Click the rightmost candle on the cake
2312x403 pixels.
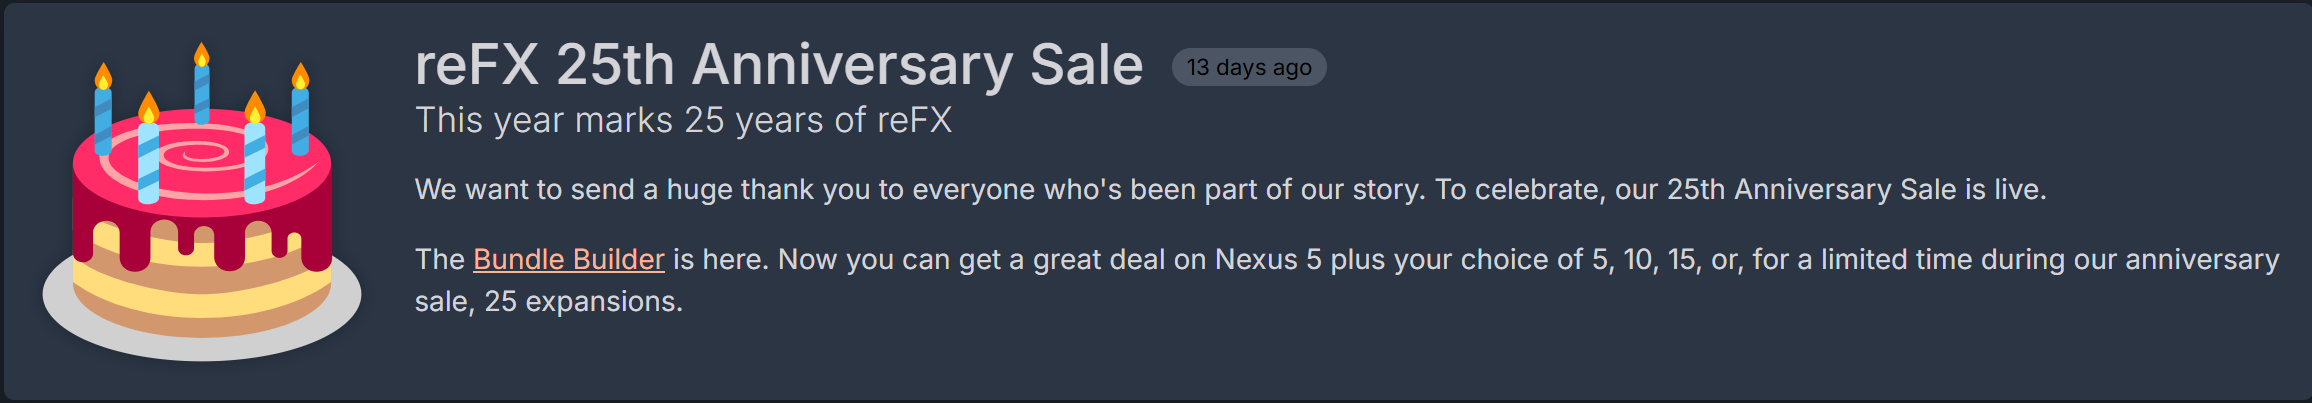pos(300,115)
